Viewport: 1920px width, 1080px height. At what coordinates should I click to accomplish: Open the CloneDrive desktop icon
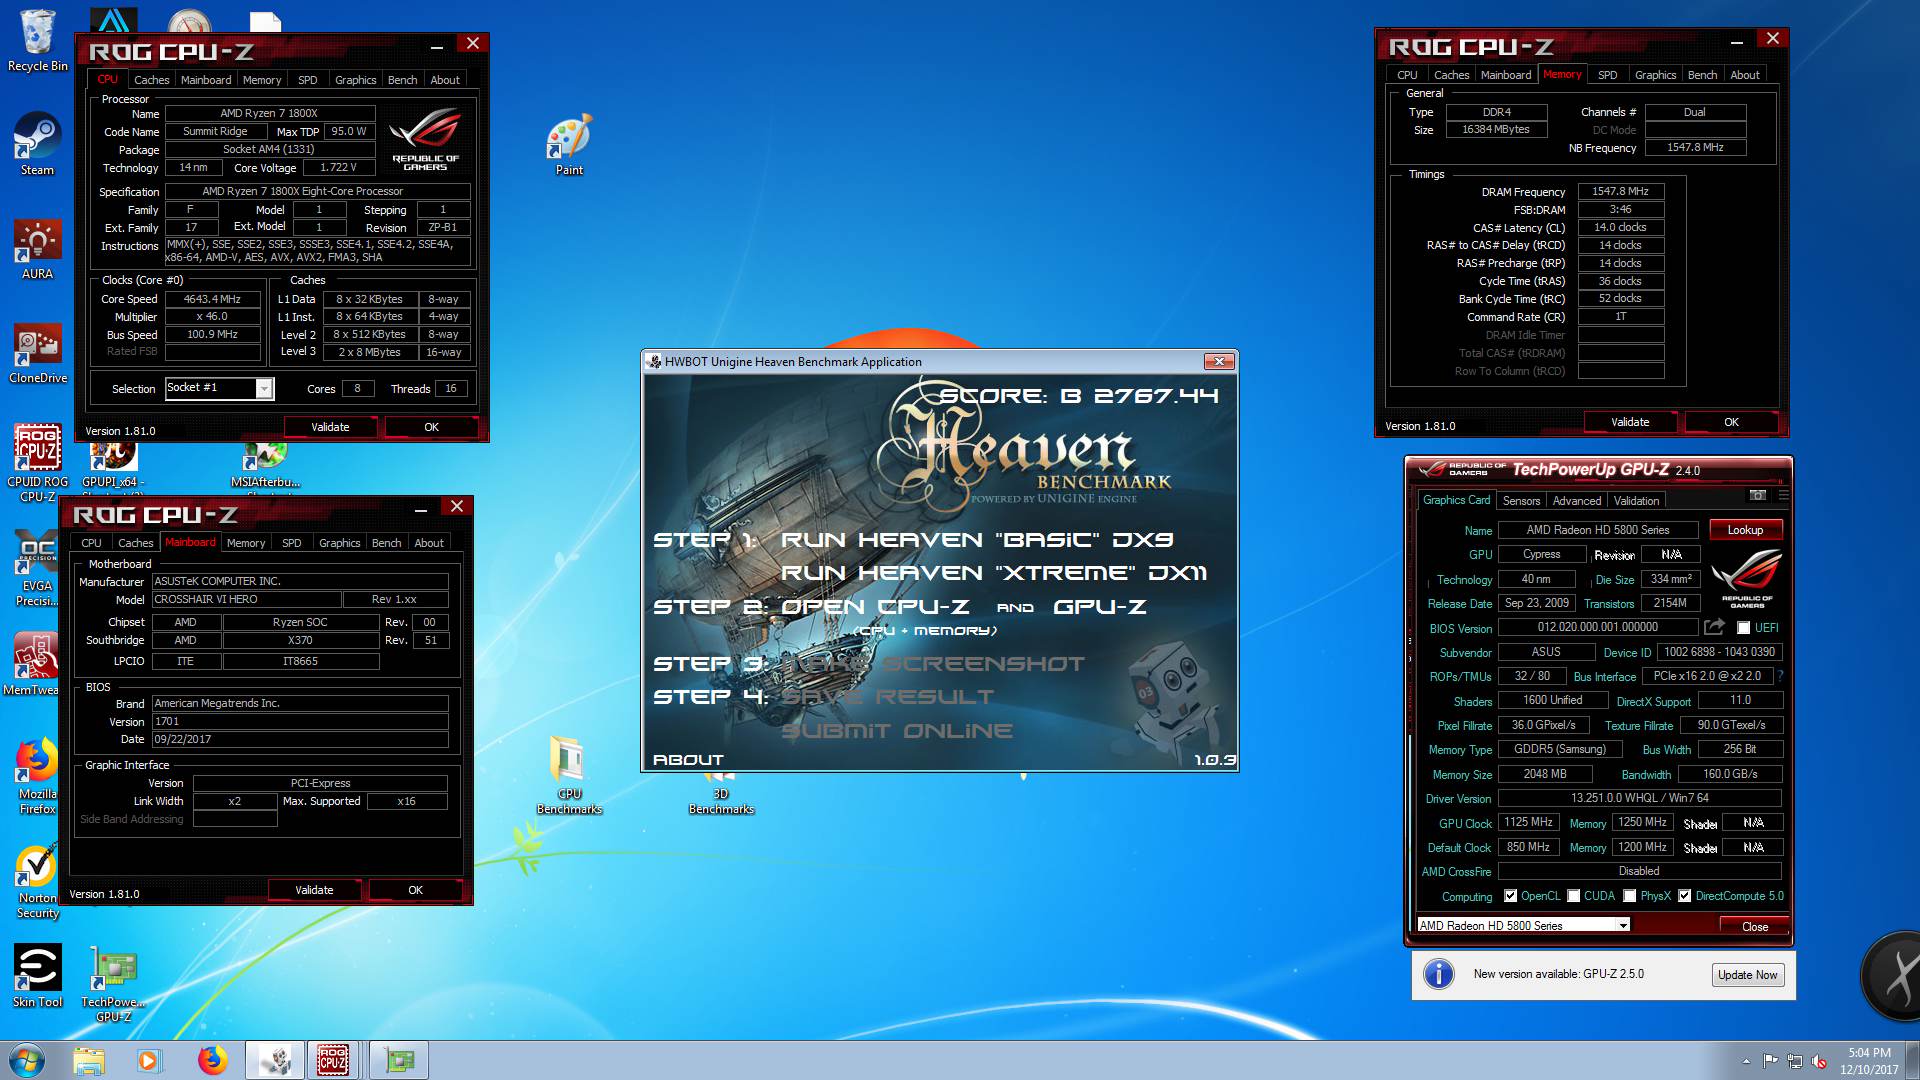38,353
